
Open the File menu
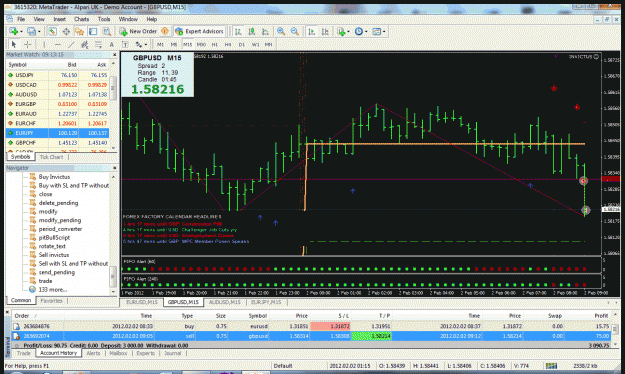click(21, 19)
